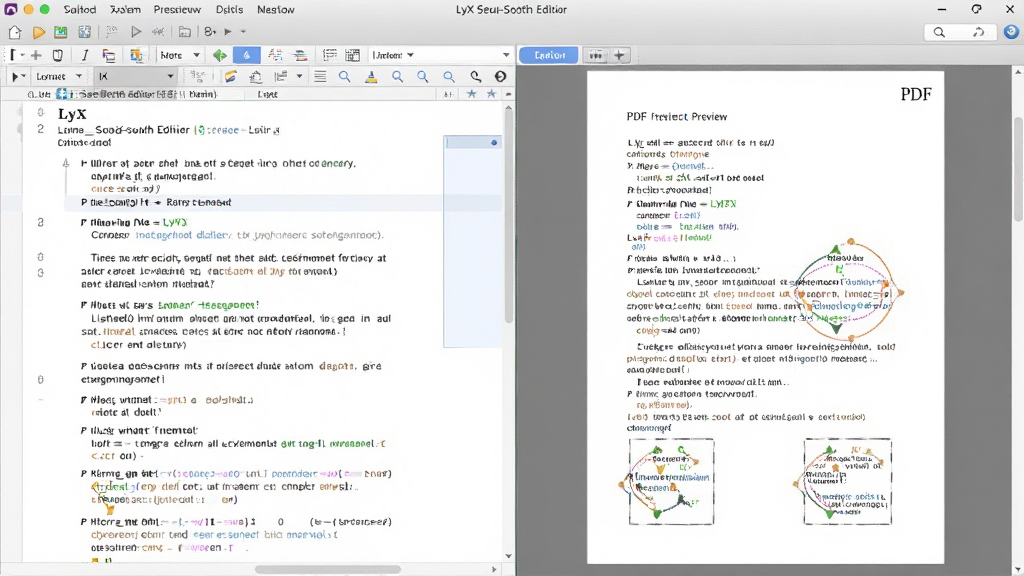Open the 'Prestiewr' menu
The height and width of the screenshot is (576, 1024).
click(177, 10)
